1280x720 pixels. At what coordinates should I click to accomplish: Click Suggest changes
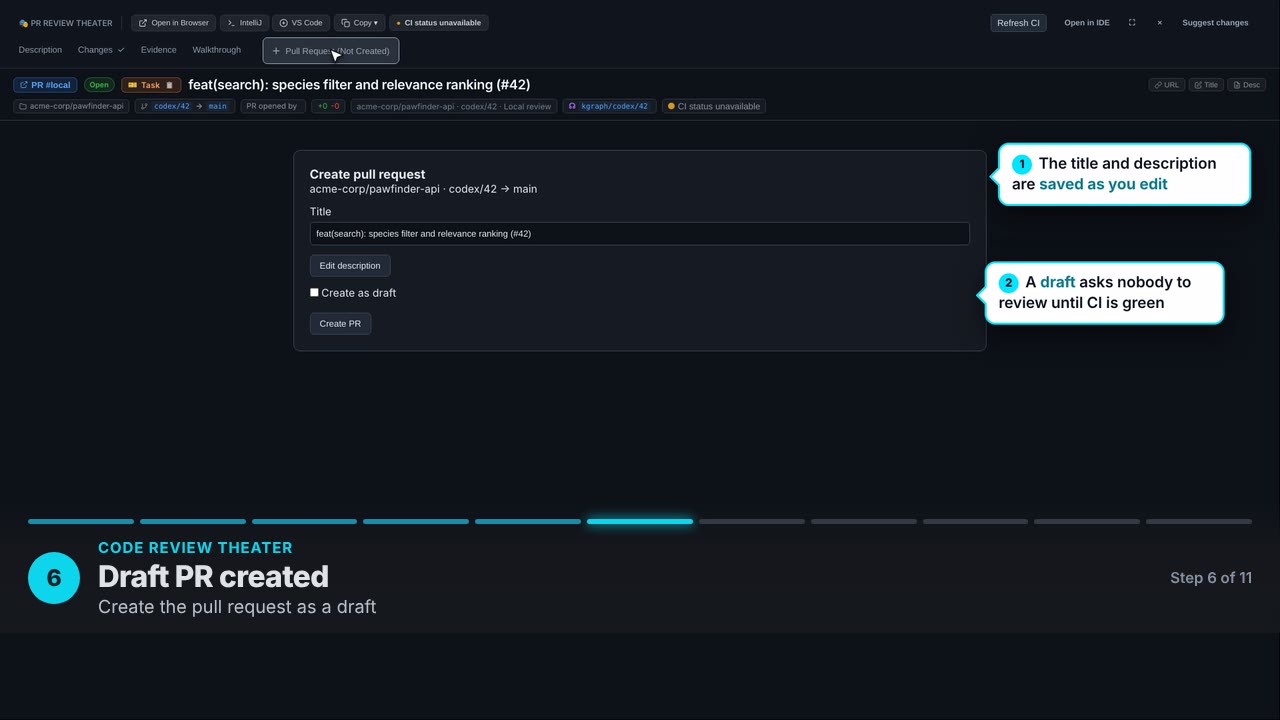pyautogui.click(x=1215, y=23)
